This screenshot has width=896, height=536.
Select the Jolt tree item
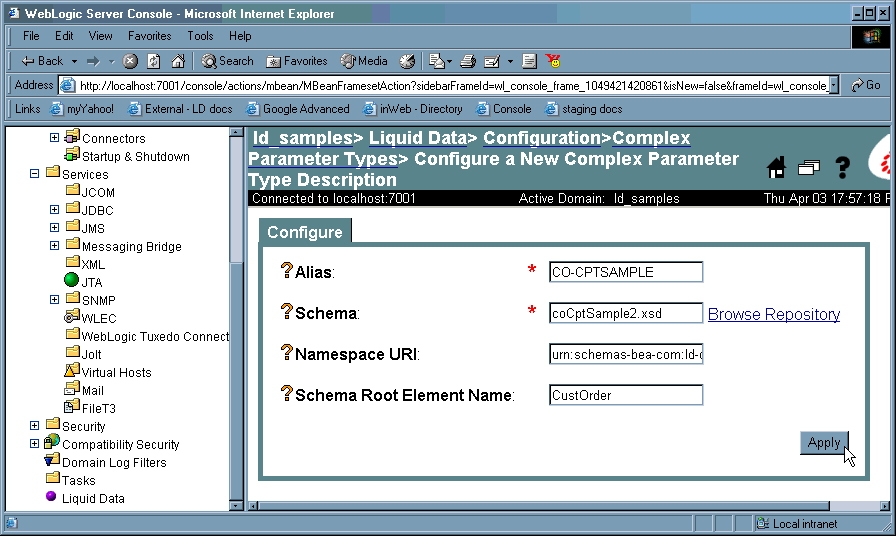tap(91, 355)
